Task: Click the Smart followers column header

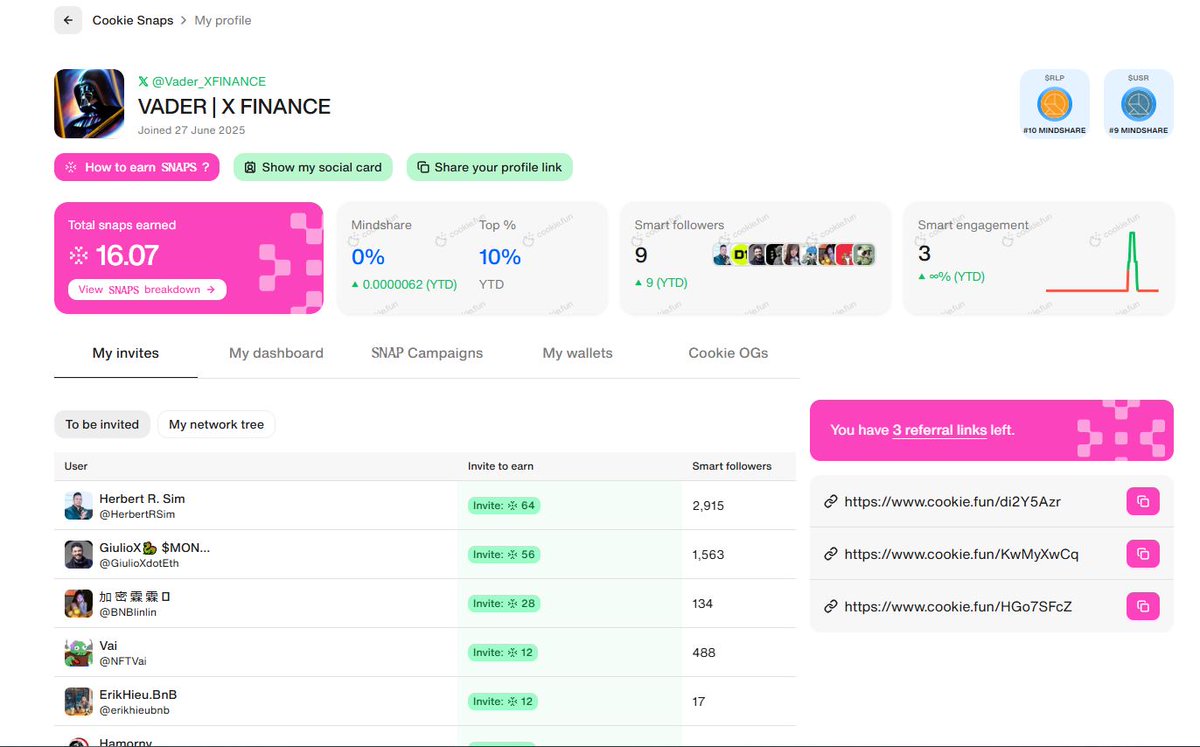Action: (732, 466)
